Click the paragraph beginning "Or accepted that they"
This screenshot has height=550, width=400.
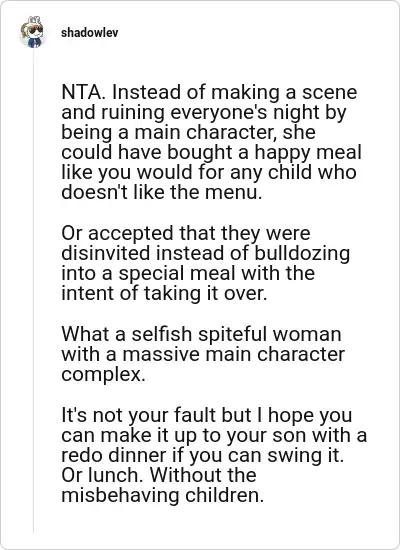(206, 263)
